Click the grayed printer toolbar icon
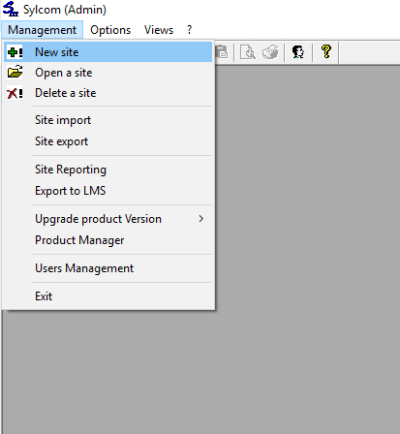 [x=270, y=52]
